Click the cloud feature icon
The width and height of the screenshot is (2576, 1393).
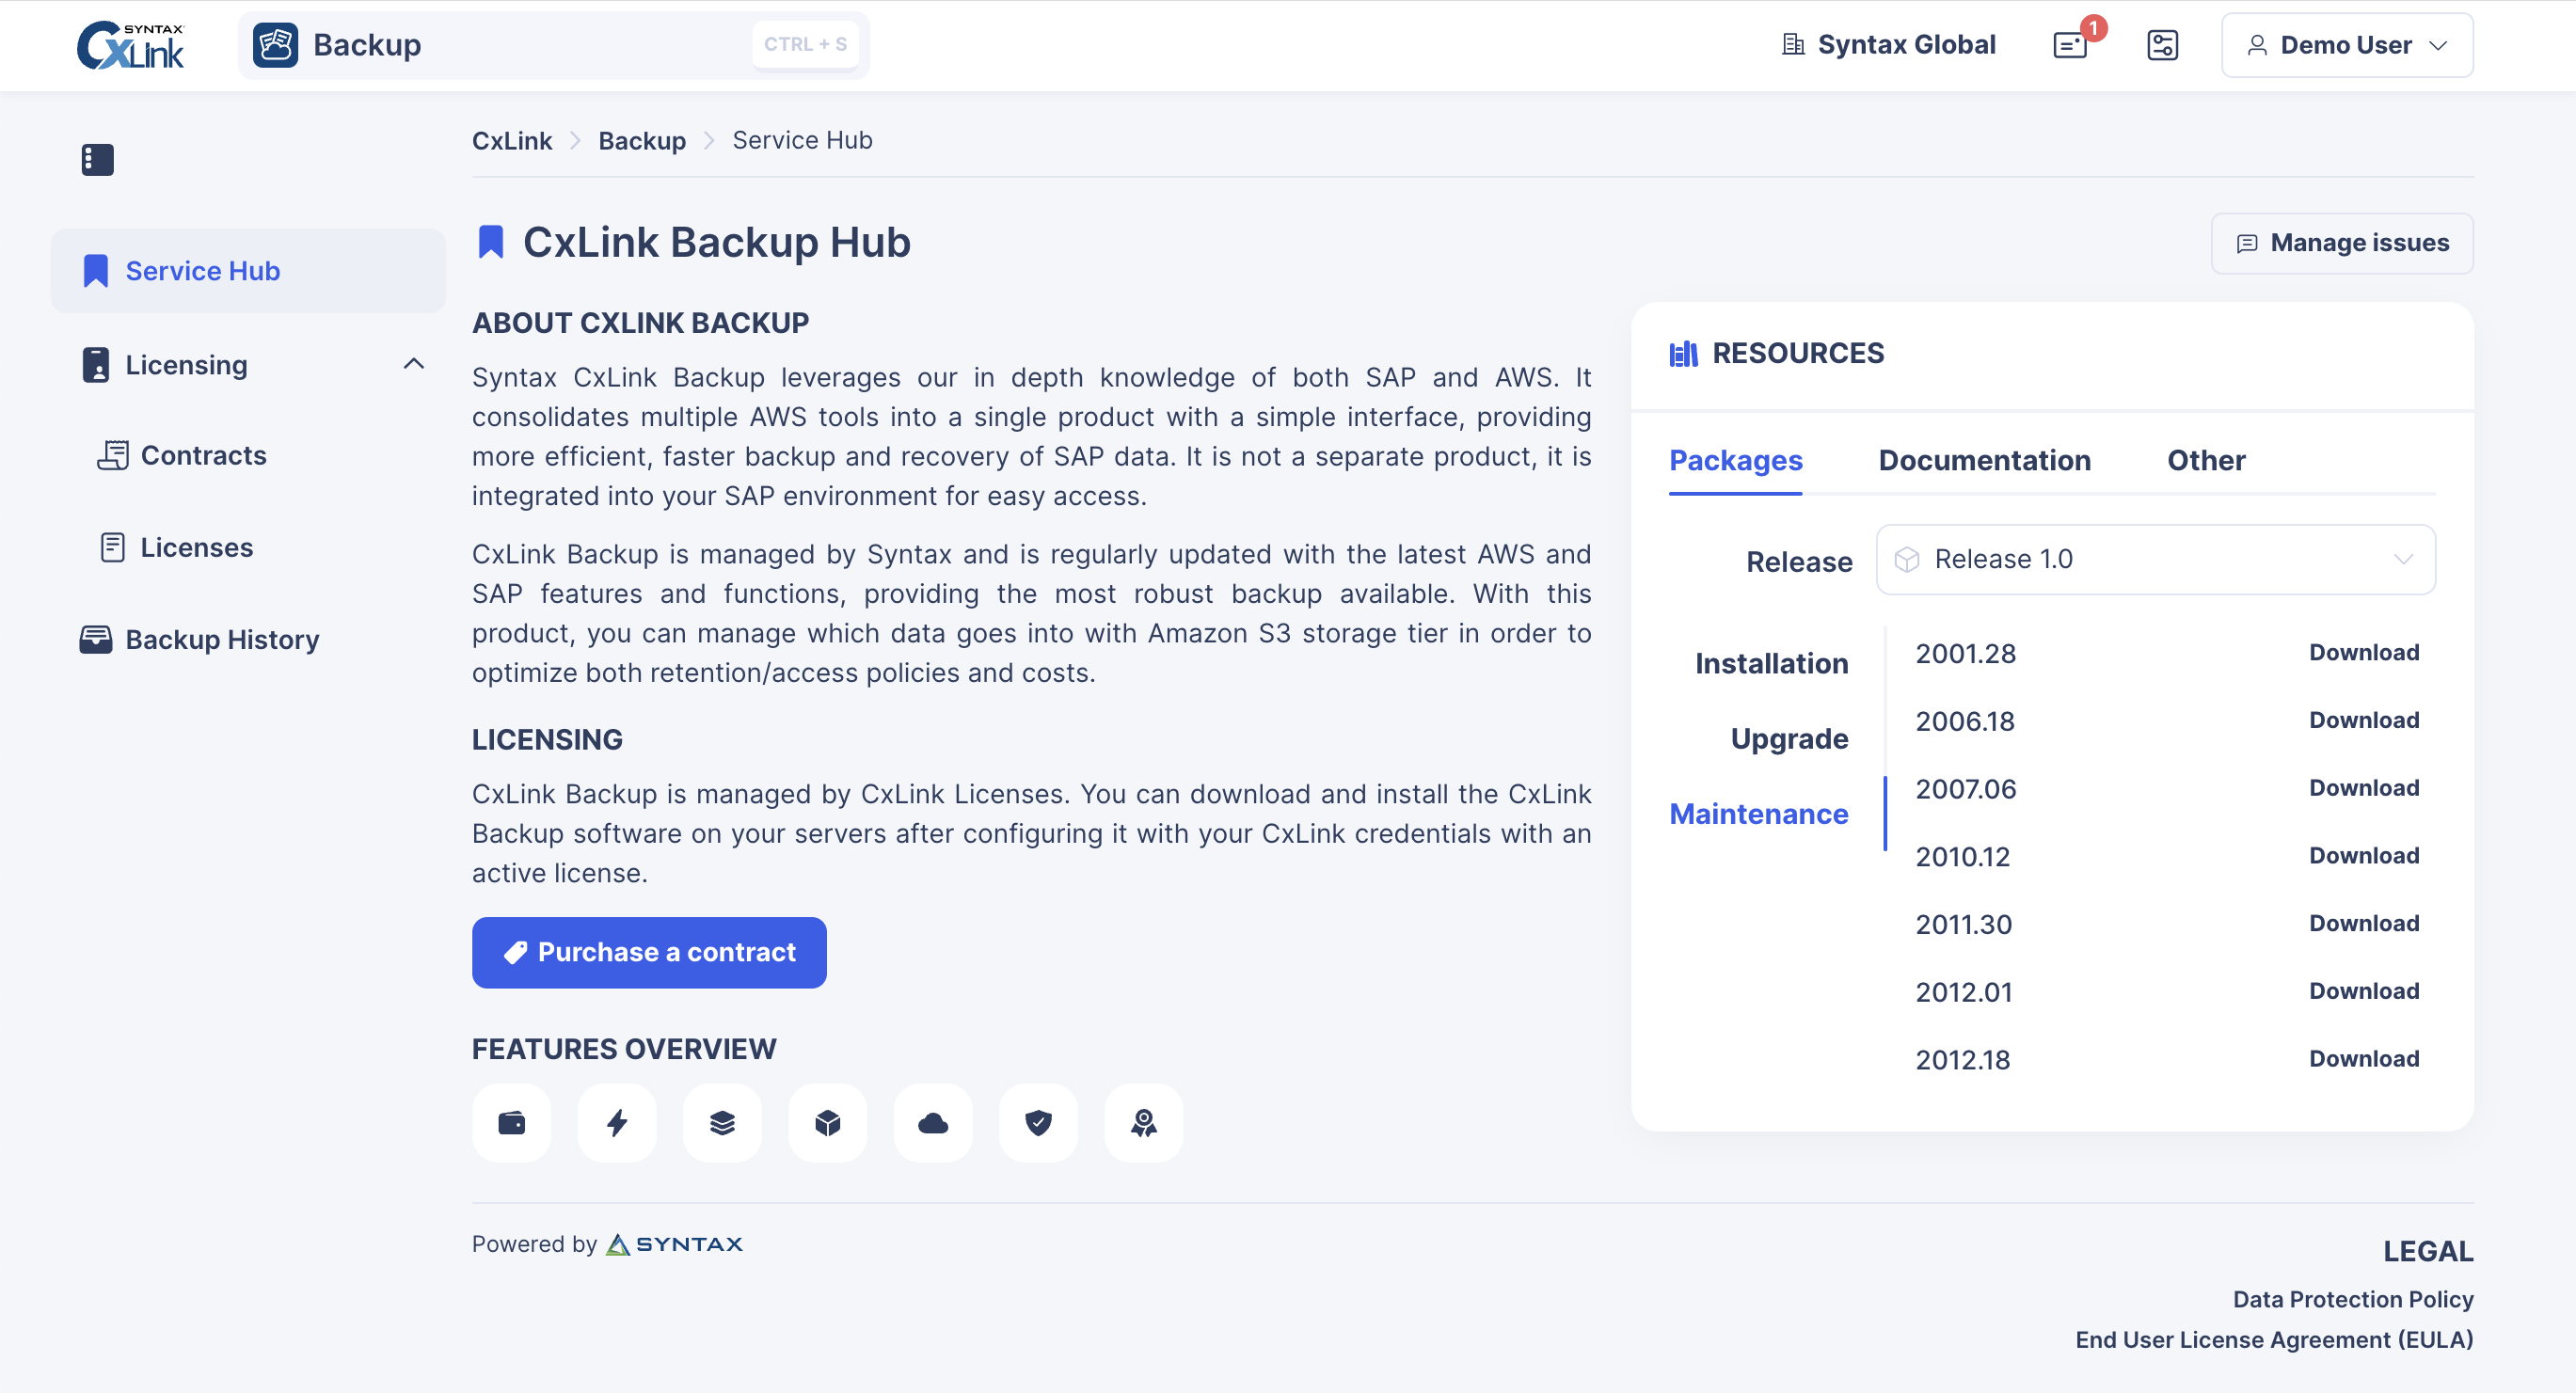pyautogui.click(x=933, y=1123)
